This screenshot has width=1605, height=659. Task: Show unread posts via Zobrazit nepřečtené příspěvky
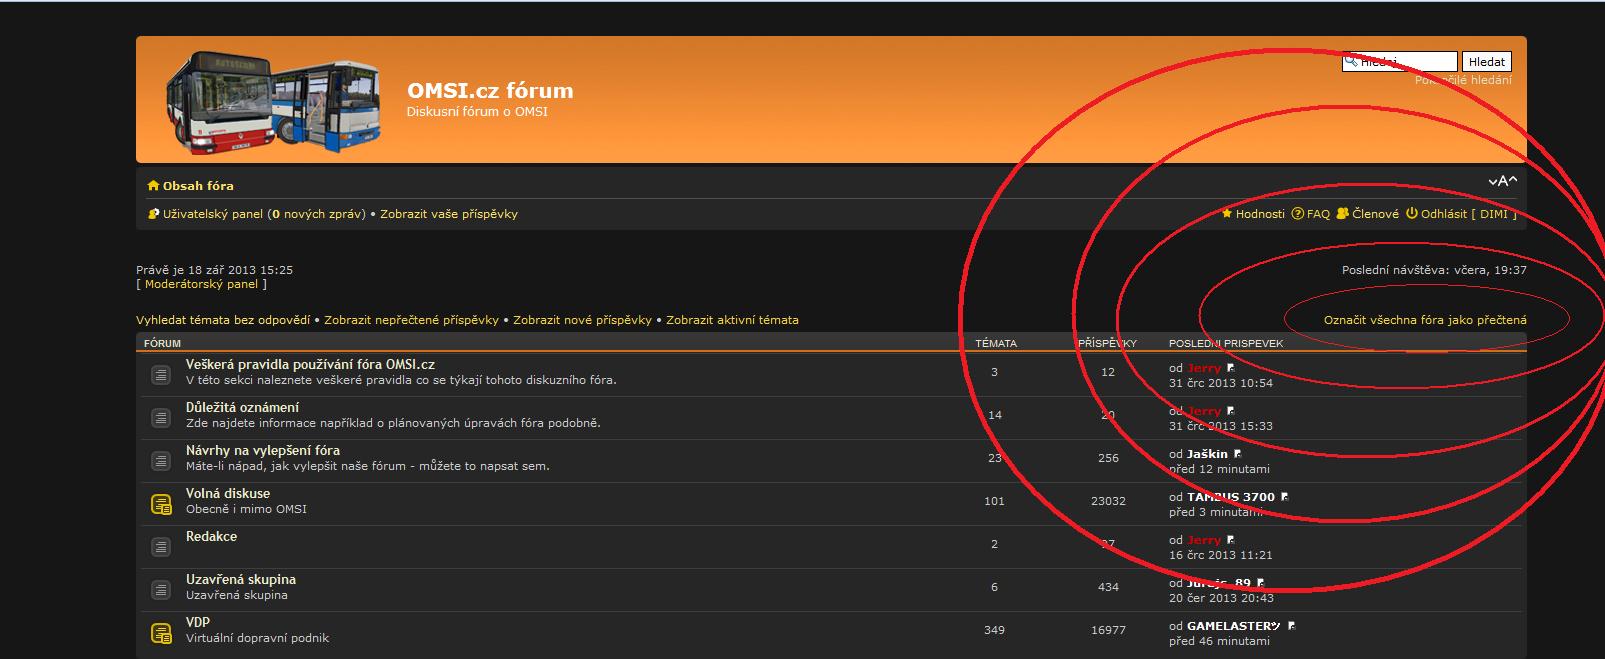(411, 320)
